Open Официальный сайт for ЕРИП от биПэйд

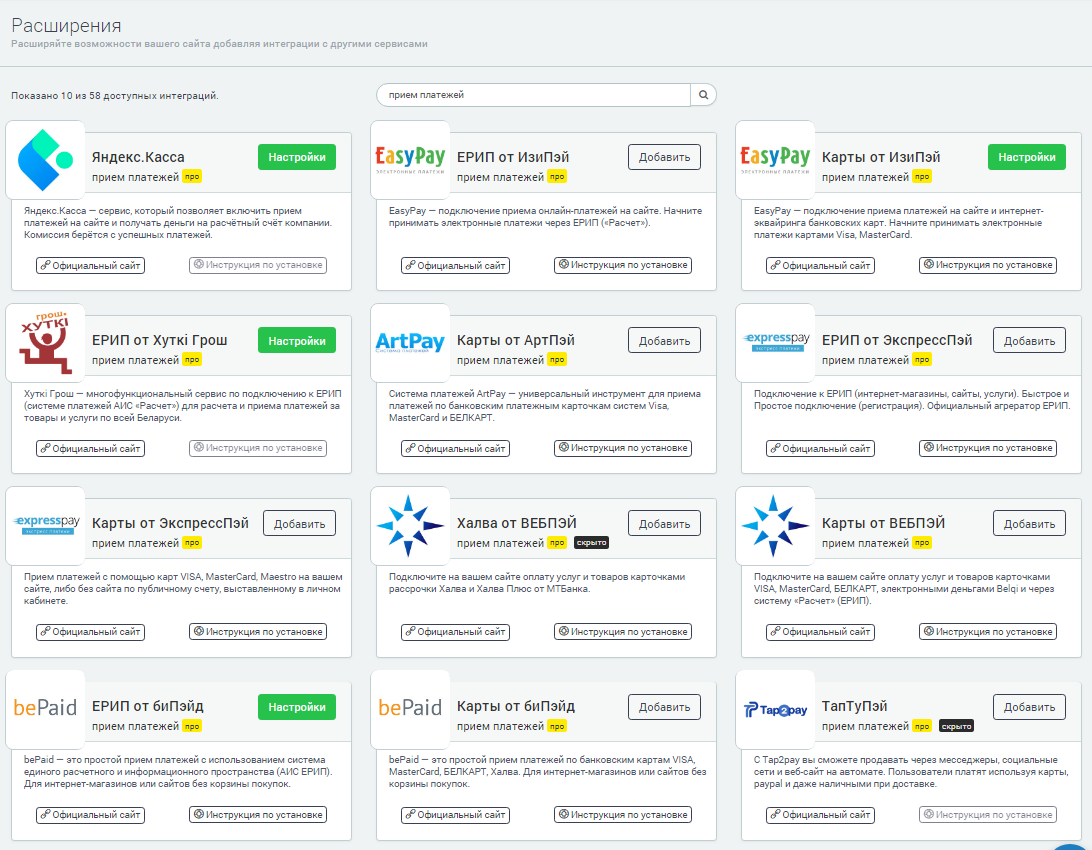91,814
